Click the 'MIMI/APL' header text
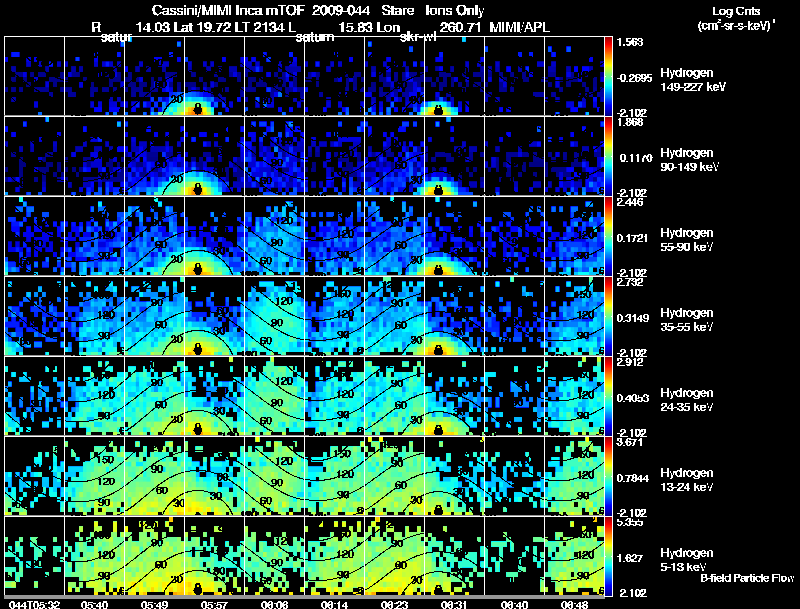Viewport: 800px width, 609px height. click(x=519, y=27)
